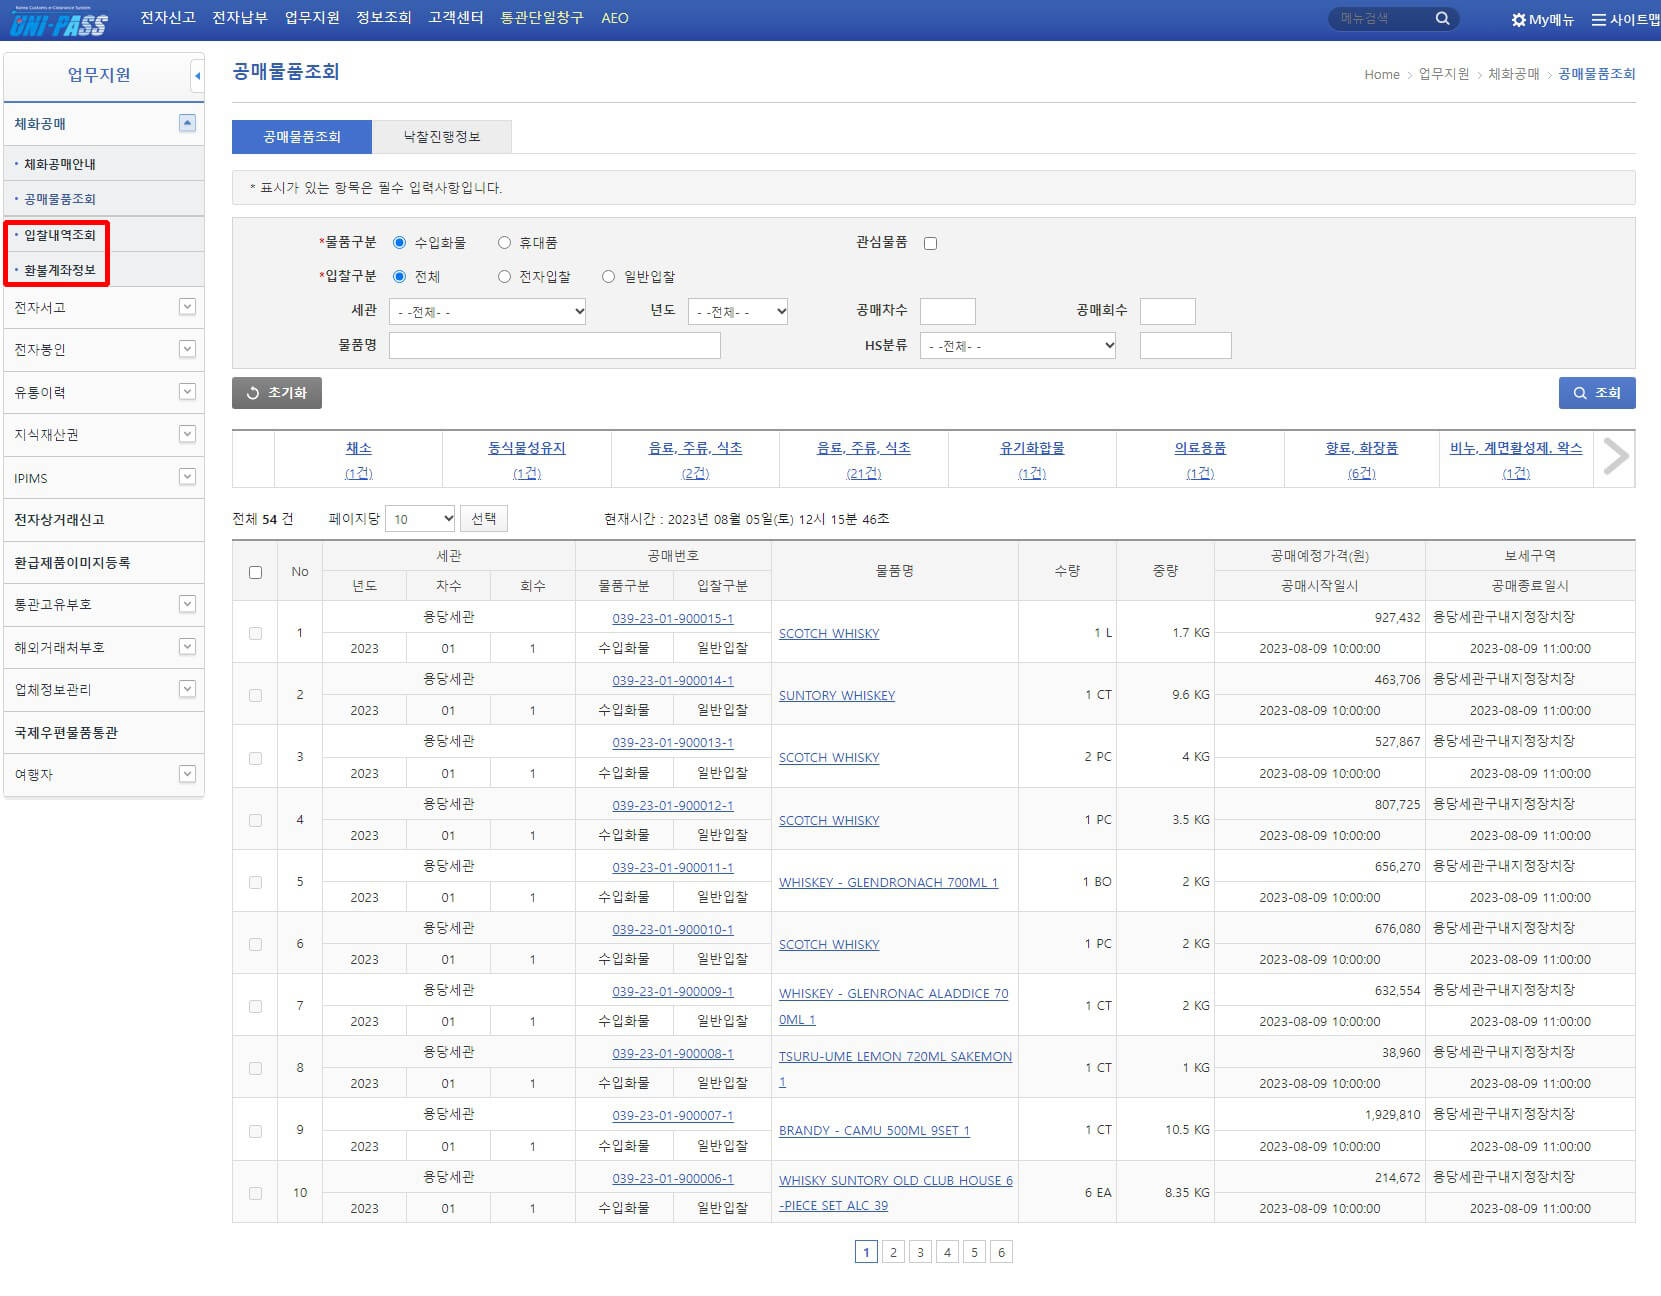This screenshot has height=1296, width=1661.
Task: Filter by 채소 category link
Action: pos(358,448)
